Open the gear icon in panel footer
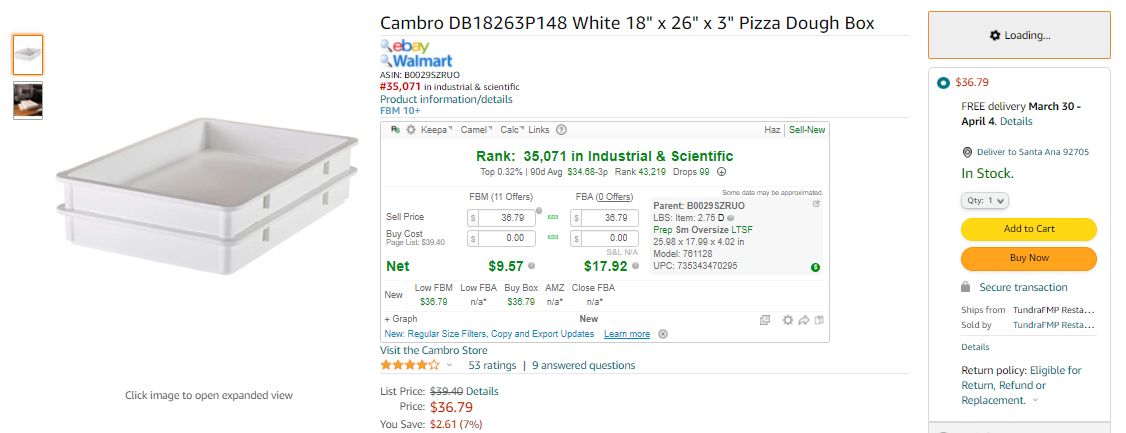Screen dimensions: 1126x433 coord(787,320)
